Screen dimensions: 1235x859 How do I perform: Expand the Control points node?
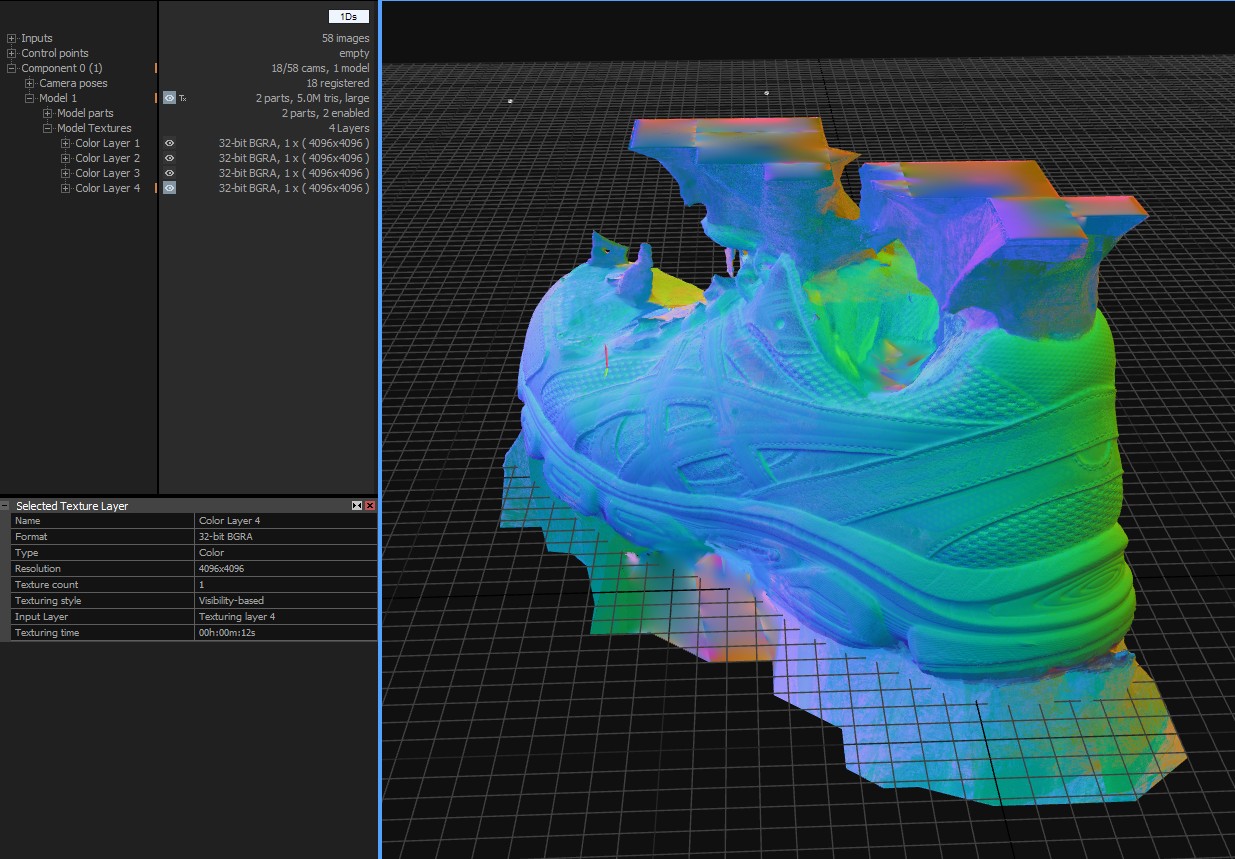coord(12,53)
